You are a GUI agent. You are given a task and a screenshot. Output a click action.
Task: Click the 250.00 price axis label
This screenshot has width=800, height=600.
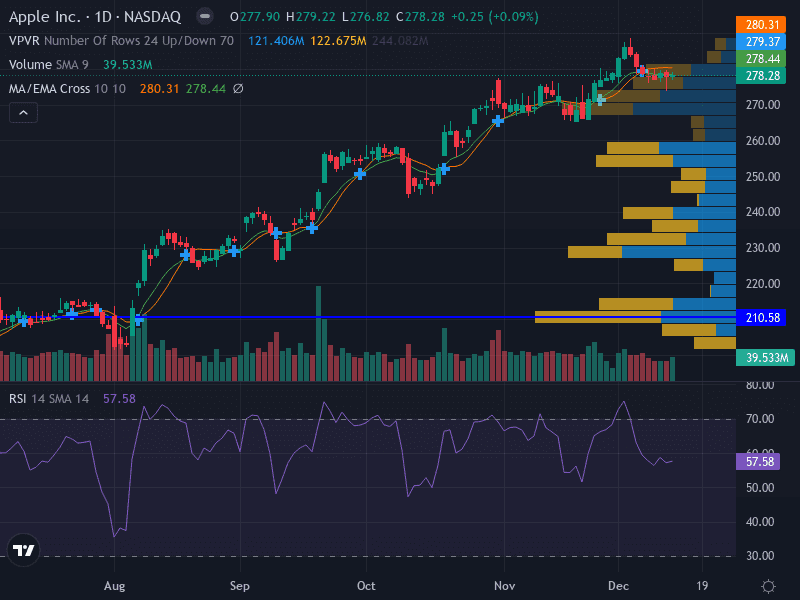(x=763, y=177)
